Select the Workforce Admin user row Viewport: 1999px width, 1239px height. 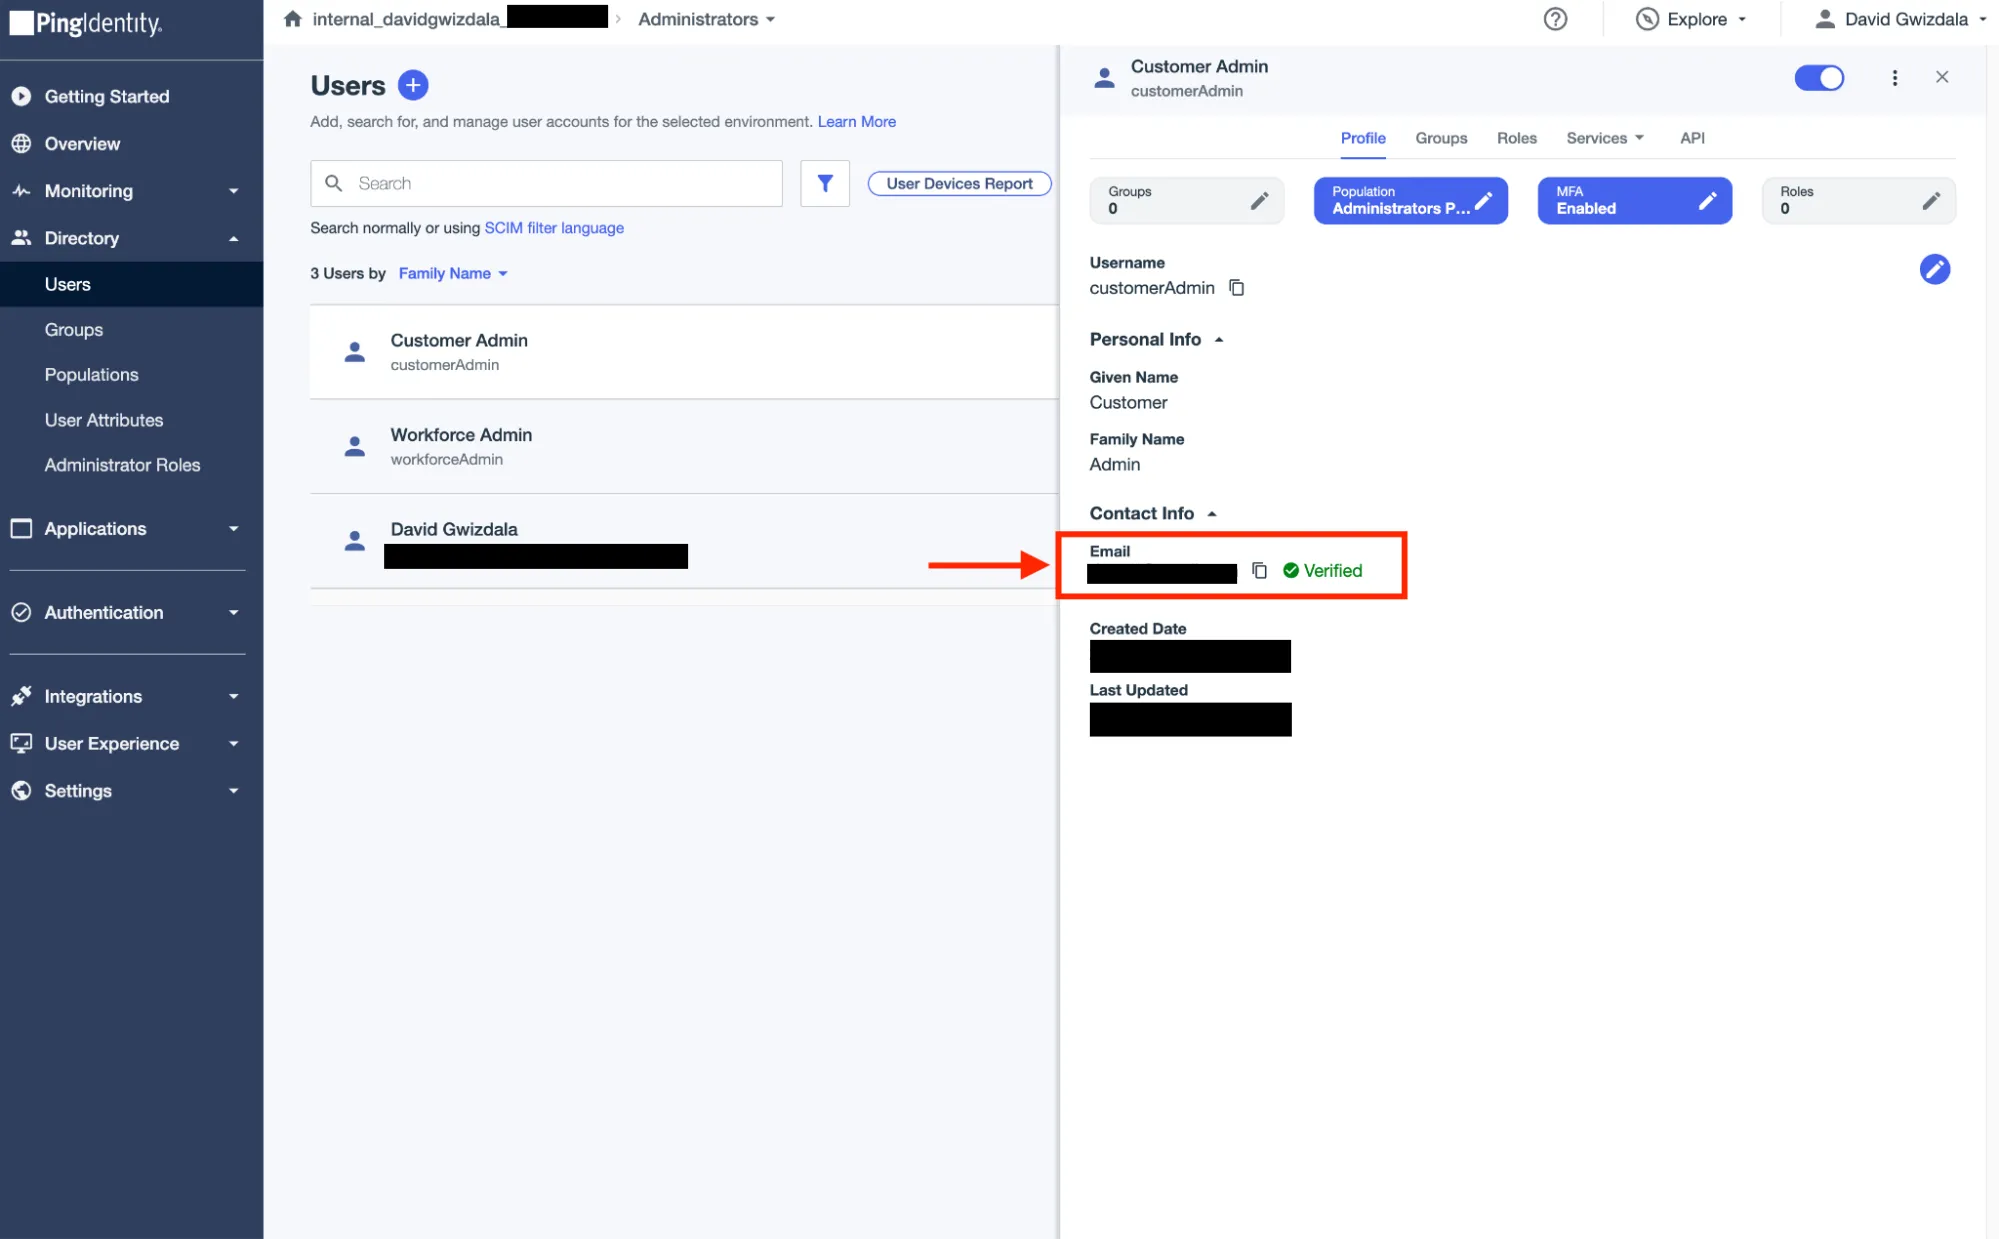(684, 446)
